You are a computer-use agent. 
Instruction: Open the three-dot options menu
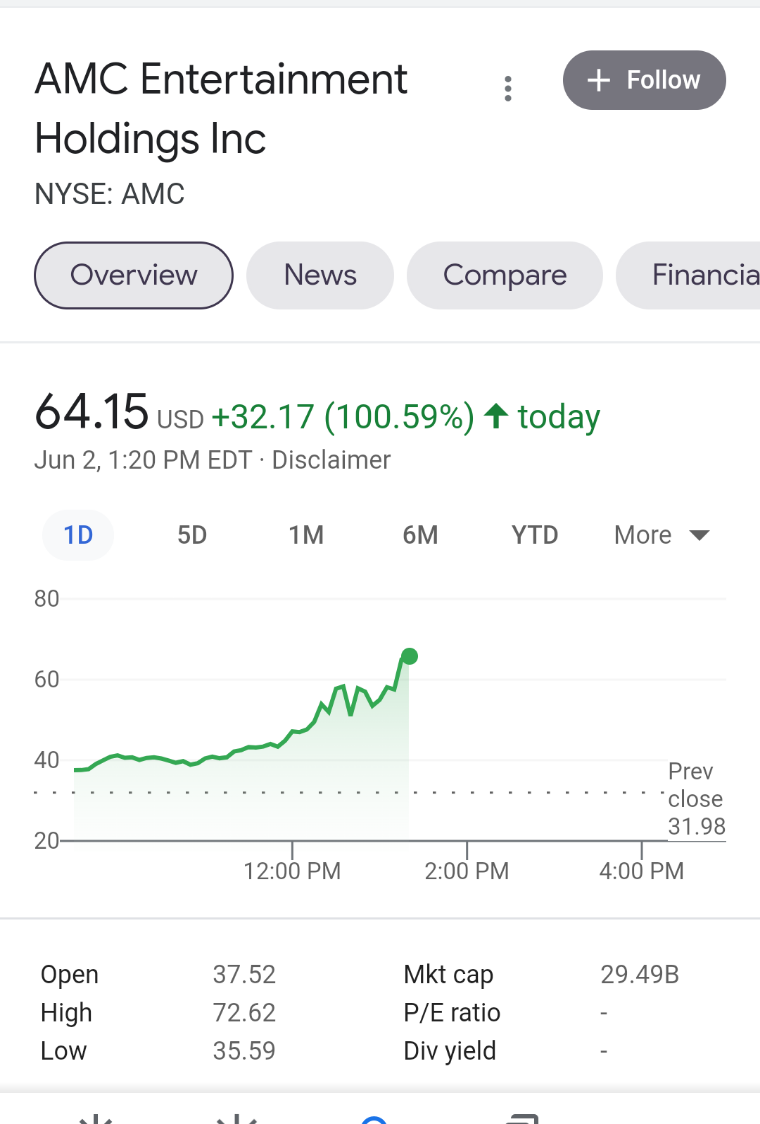(508, 89)
